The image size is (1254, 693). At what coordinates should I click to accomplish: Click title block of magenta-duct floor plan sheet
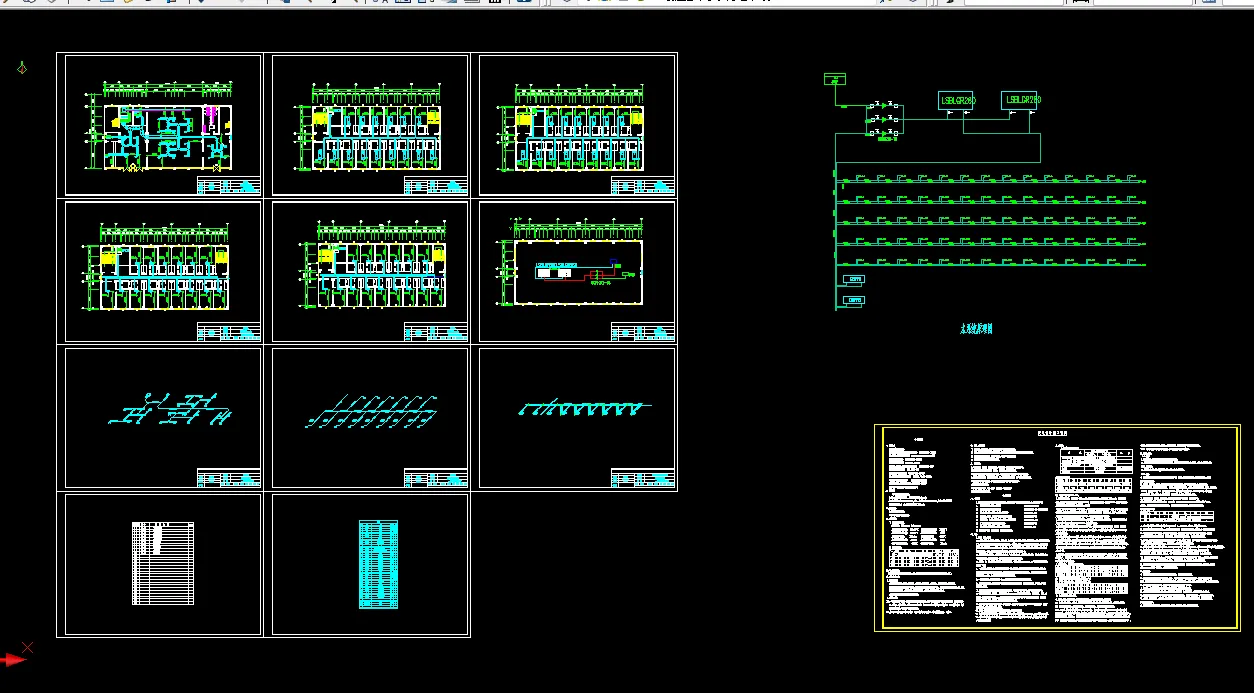pyautogui.click(x=229, y=186)
